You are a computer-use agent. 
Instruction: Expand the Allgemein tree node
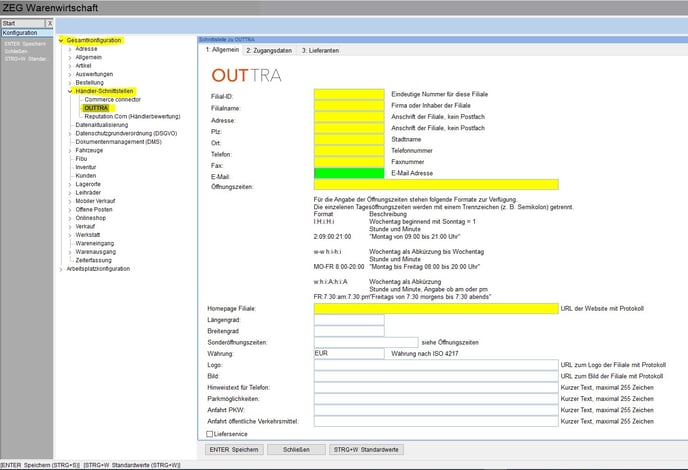pos(70,57)
